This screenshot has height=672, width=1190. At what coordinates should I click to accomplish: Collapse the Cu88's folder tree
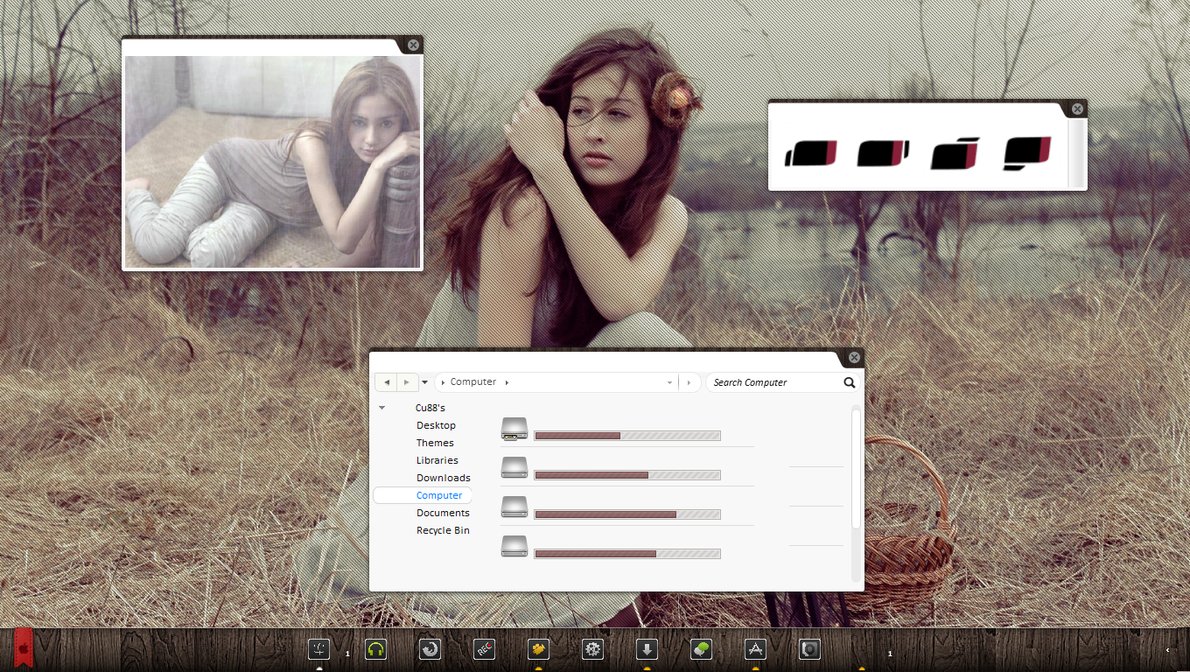pos(382,408)
